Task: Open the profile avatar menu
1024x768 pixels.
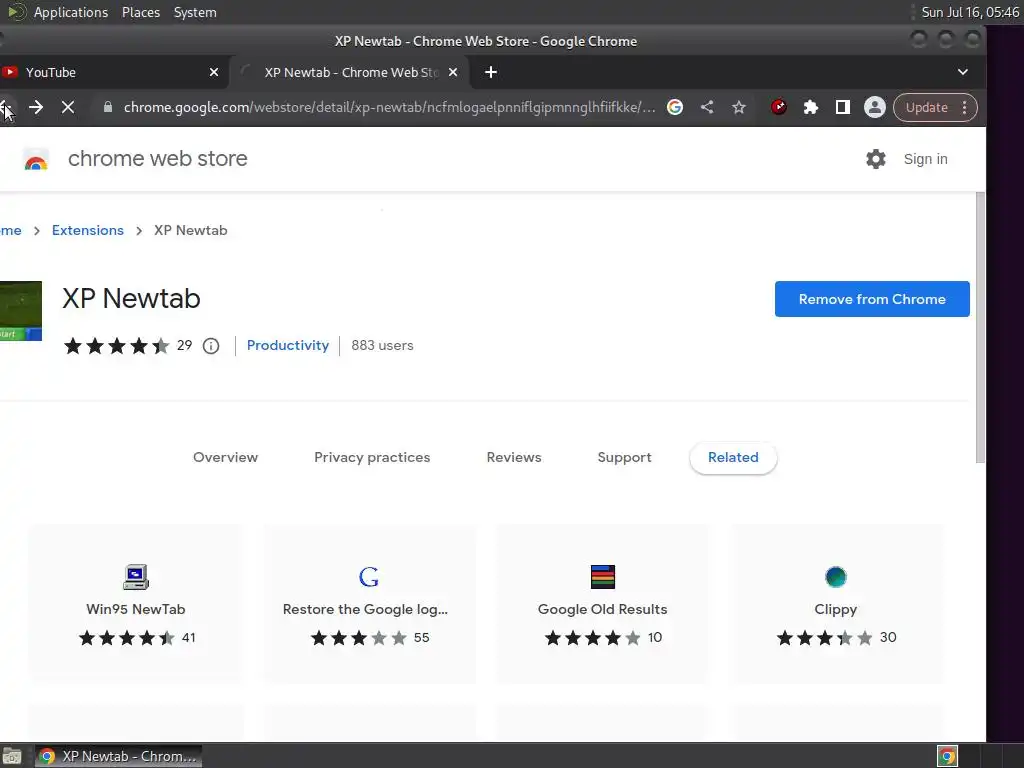Action: (x=874, y=107)
